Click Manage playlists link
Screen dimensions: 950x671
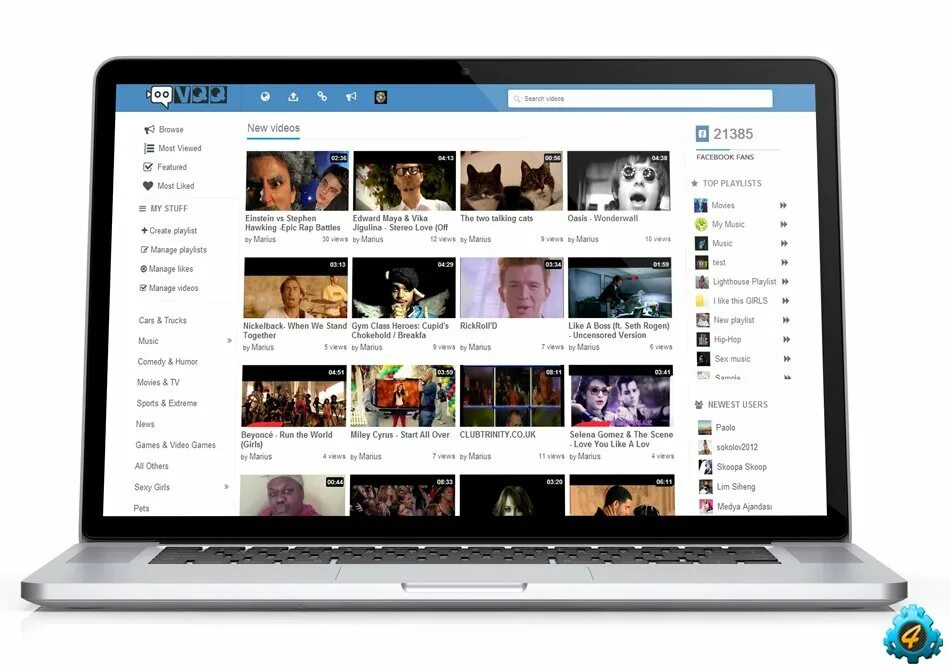click(x=173, y=250)
